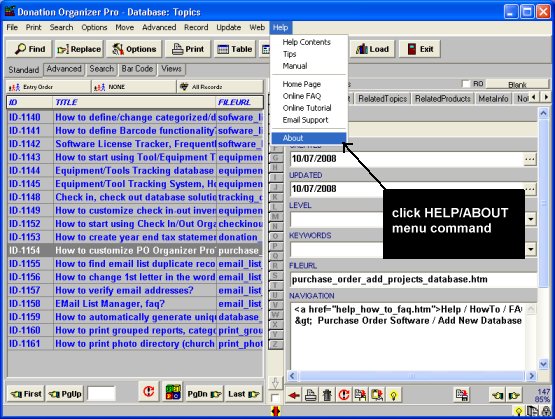Click the colorful grid icon next to PgDn
The width and height of the screenshot is (555, 419).
click(x=173, y=392)
